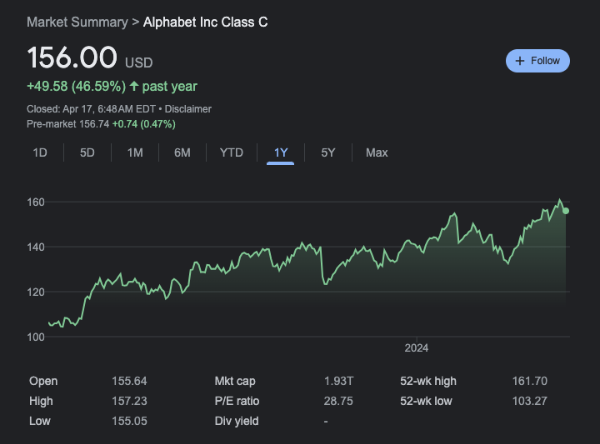This screenshot has height=444, width=600.
Task: Click the +49.58 (46.59%) past year change
Action: click(112, 87)
